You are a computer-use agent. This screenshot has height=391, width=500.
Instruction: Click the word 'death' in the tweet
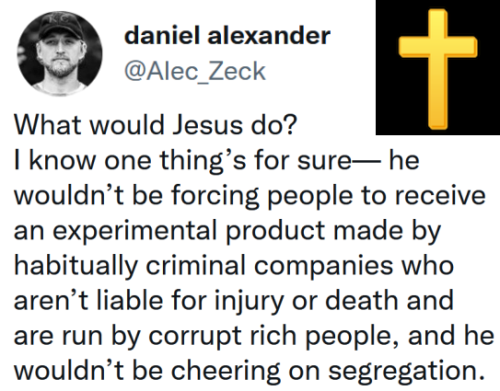(x=362, y=300)
